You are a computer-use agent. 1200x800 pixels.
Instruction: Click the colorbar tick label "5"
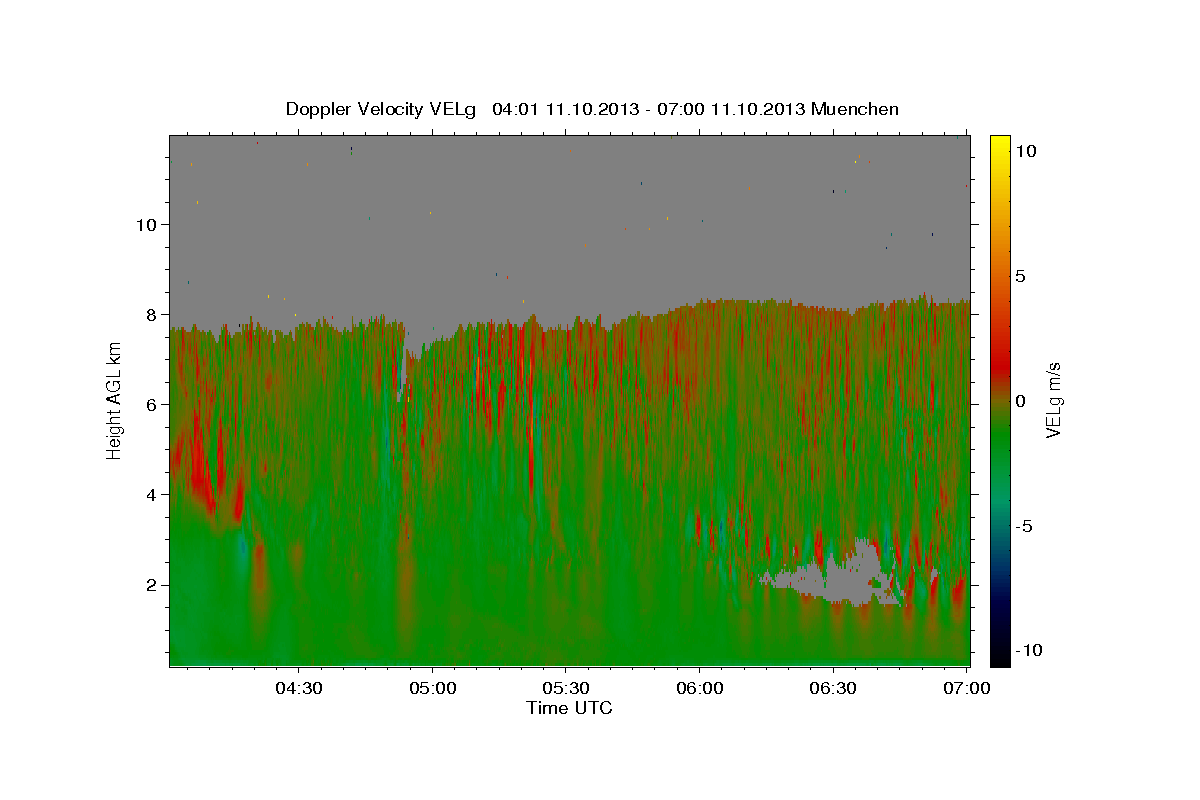(x=1021, y=276)
